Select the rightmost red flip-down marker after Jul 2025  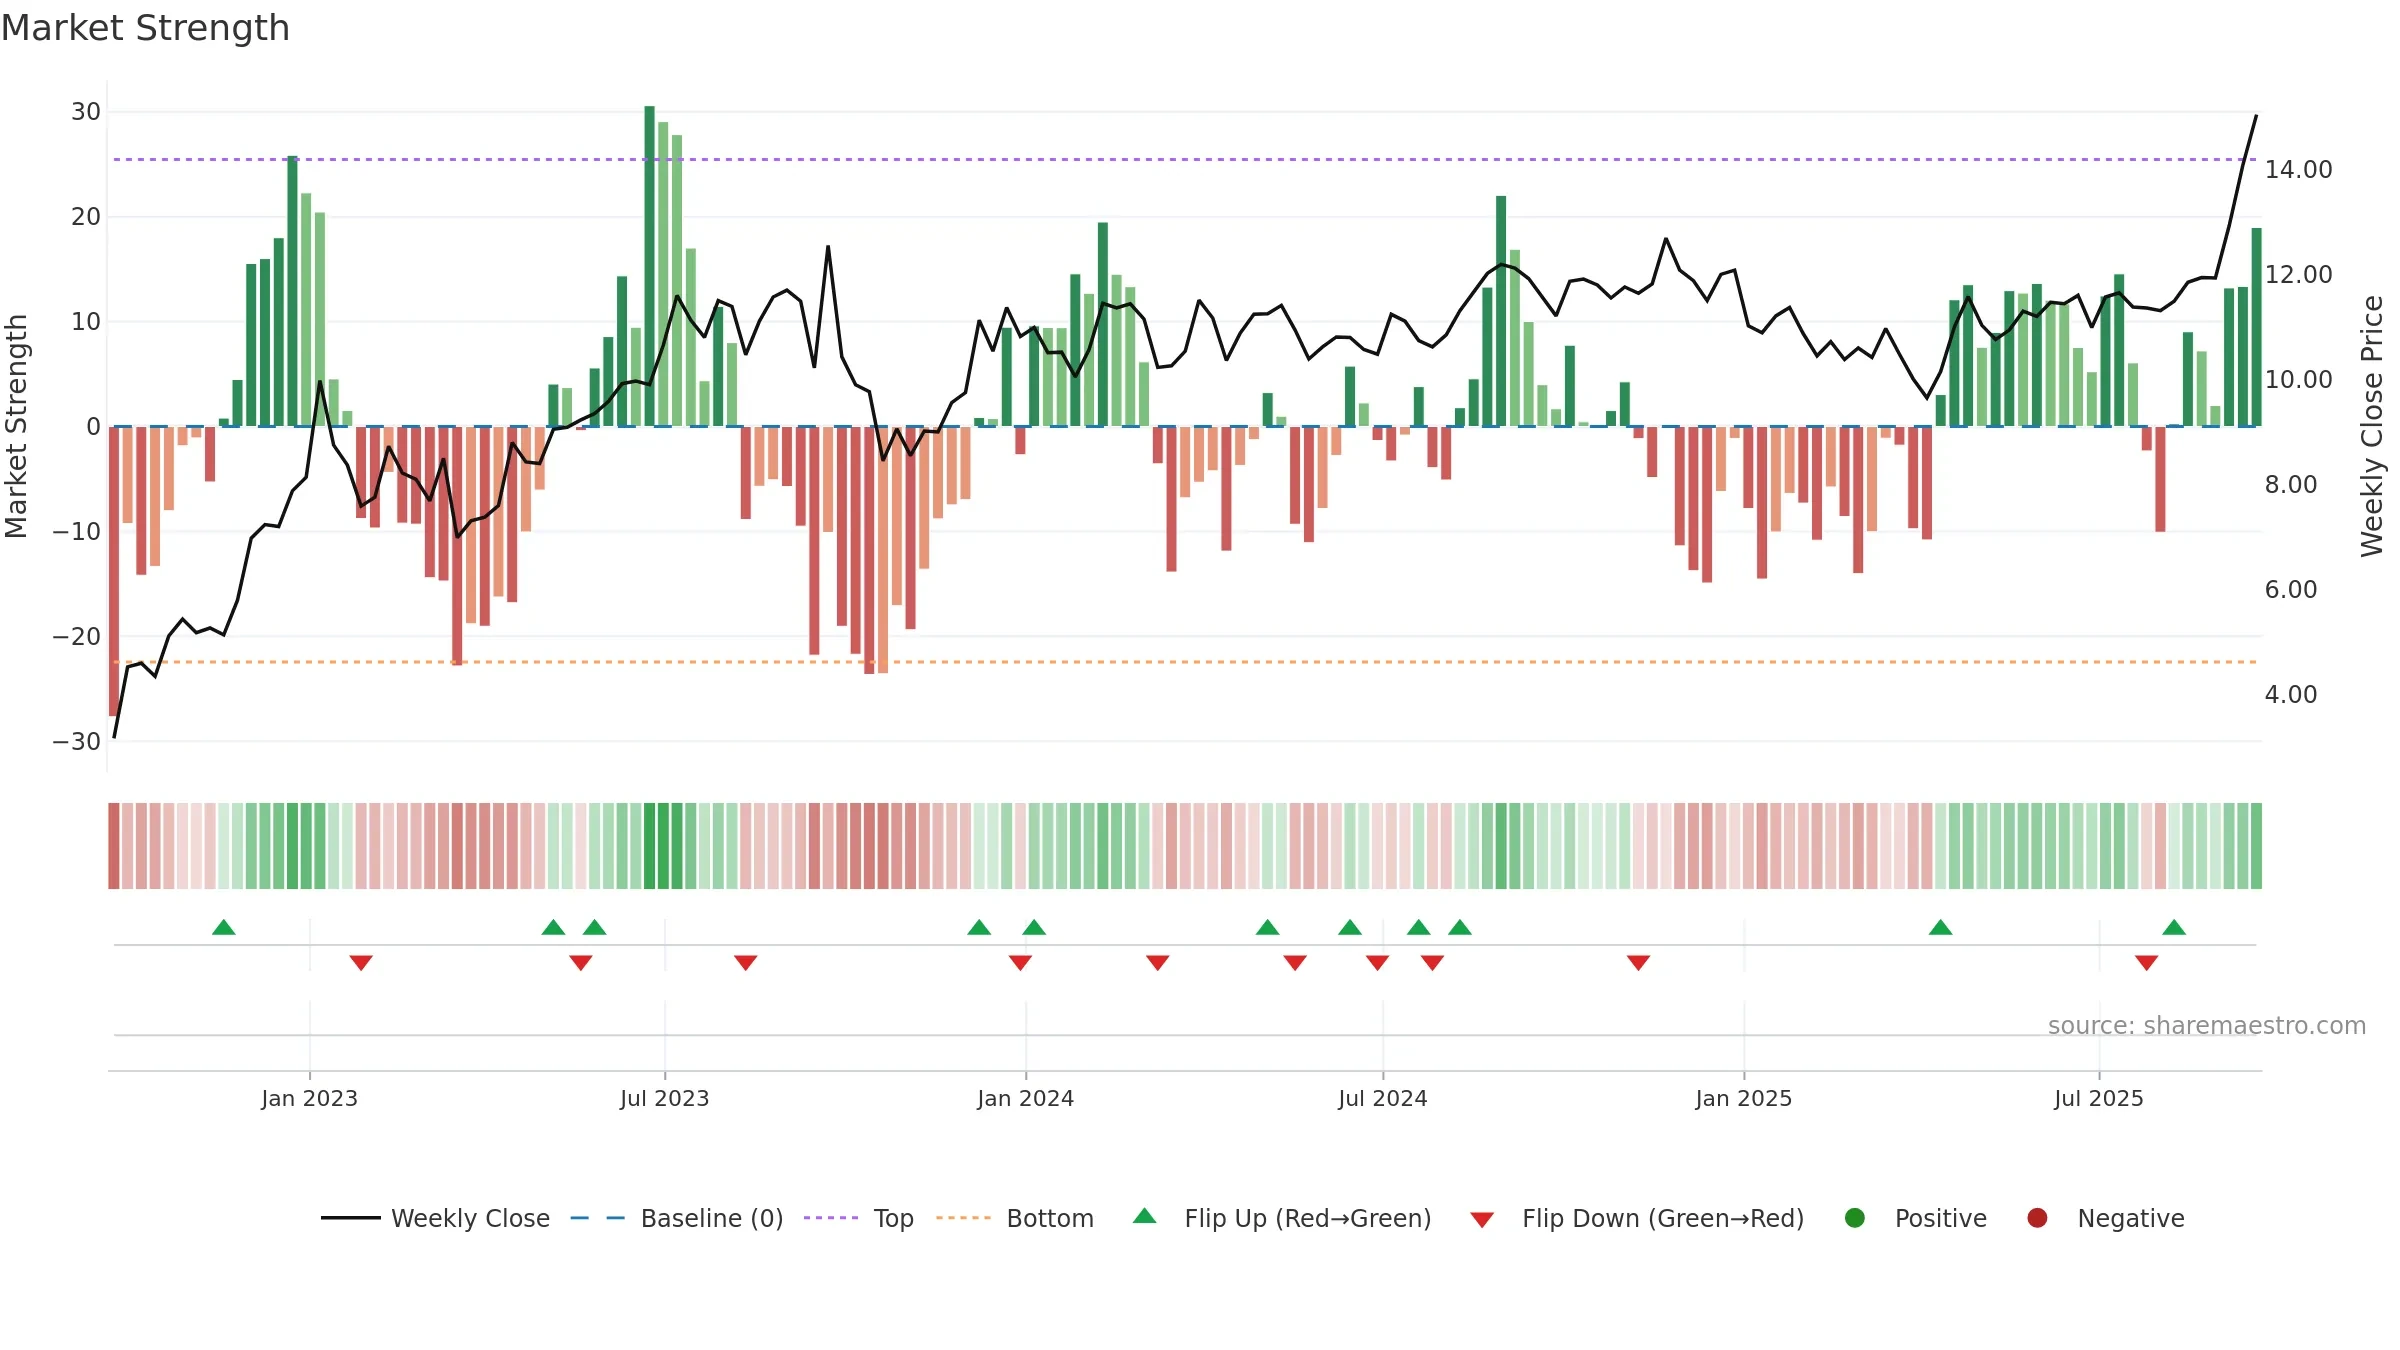coord(2146,963)
